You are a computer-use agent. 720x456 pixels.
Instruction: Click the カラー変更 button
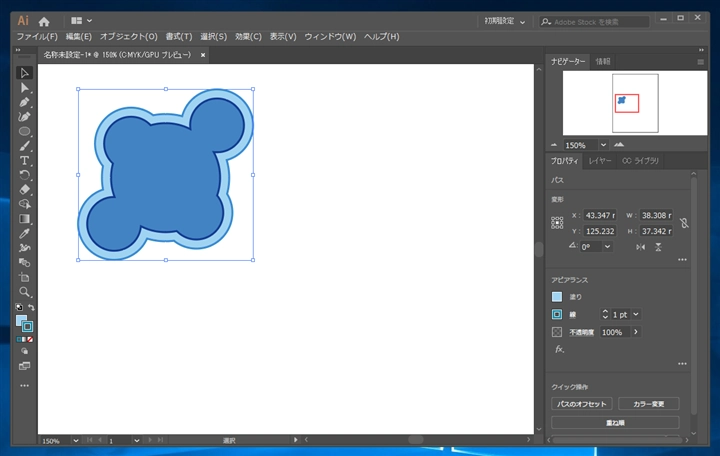tap(648, 404)
